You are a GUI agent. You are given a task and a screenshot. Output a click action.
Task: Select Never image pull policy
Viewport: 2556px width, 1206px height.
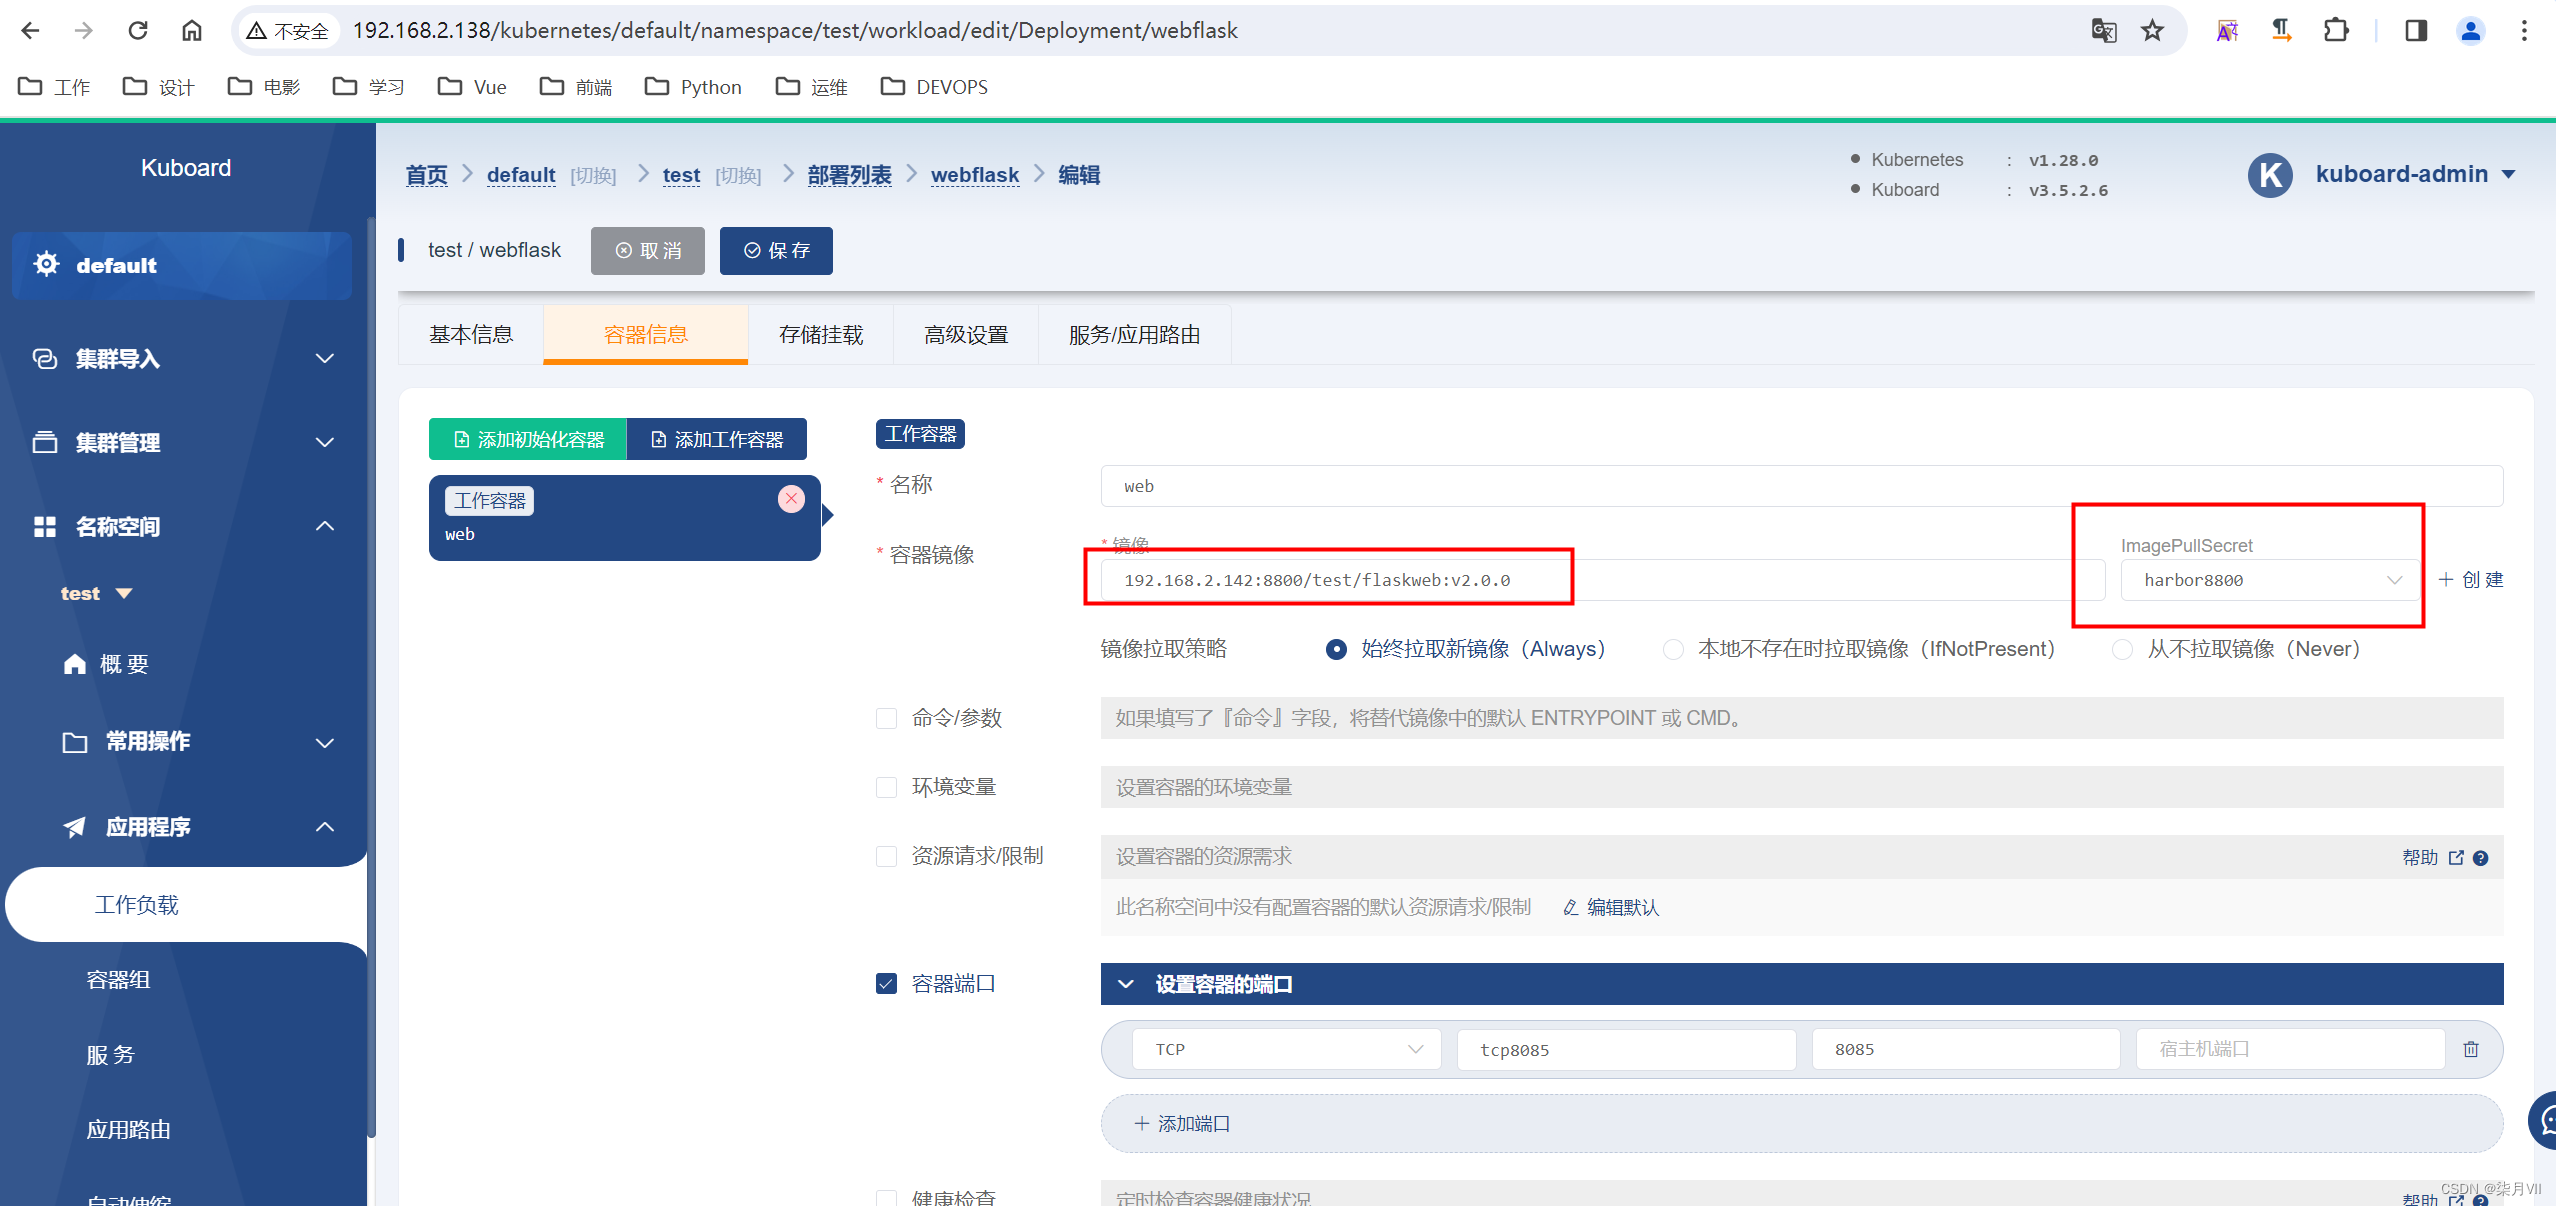[2122, 650]
